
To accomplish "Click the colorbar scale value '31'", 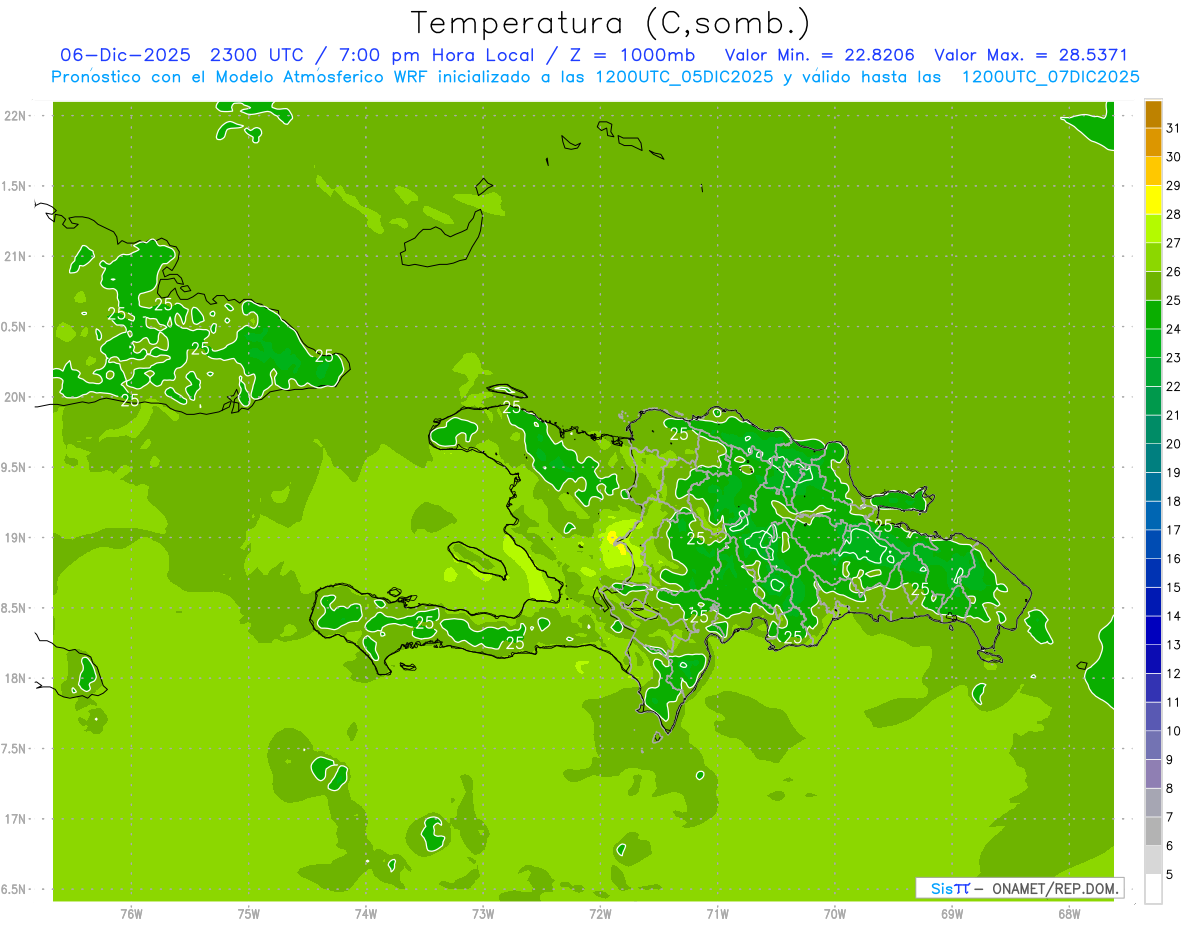I will tap(1174, 128).
